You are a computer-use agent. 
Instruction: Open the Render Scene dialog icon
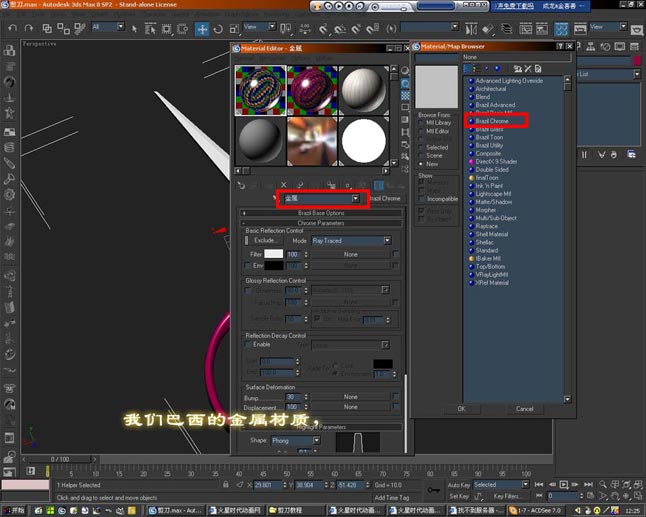pyautogui.click(x=580, y=29)
